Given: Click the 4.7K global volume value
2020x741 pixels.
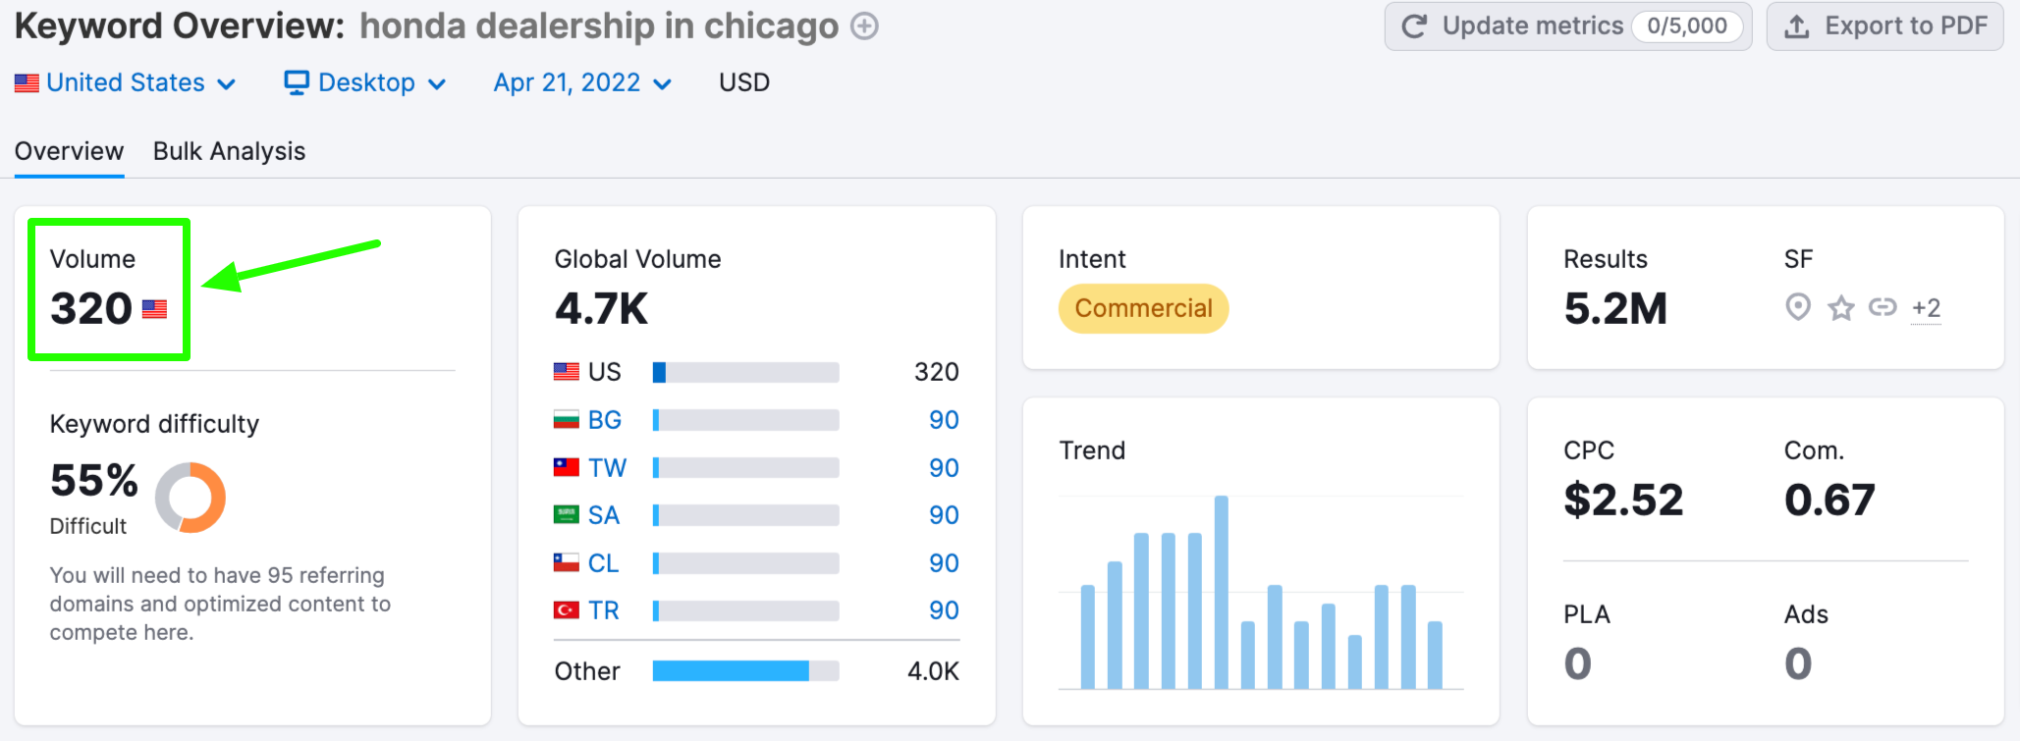Looking at the screenshot, I should pyautogui.click(x=601, y=308).
